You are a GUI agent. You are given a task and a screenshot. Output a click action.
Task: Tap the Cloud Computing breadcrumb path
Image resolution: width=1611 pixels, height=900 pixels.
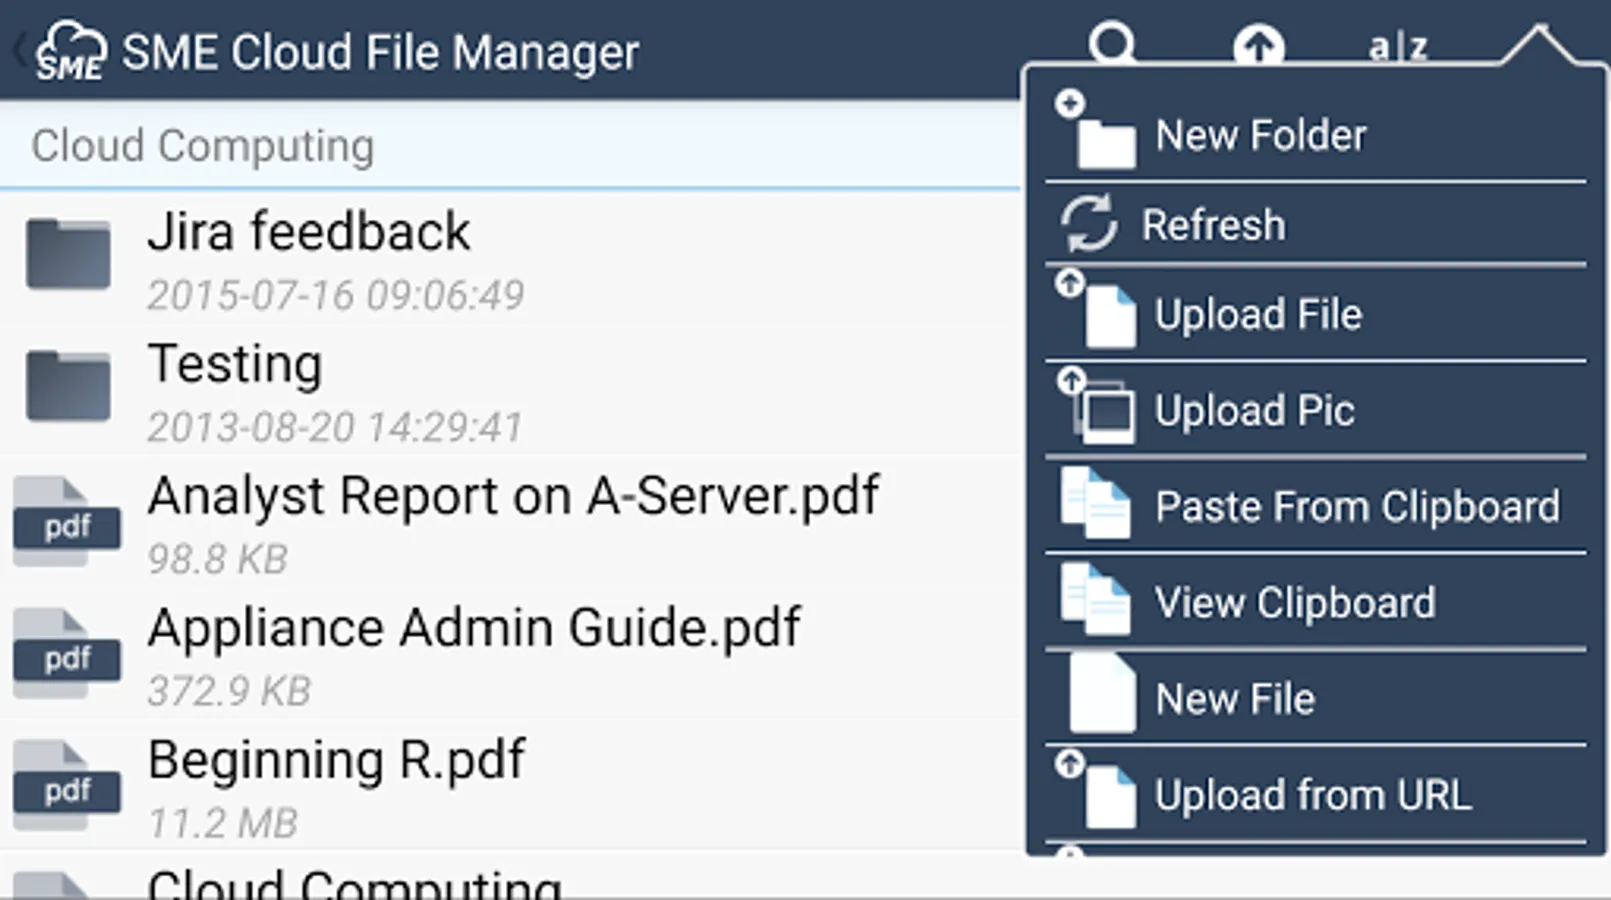click(203, 146)
